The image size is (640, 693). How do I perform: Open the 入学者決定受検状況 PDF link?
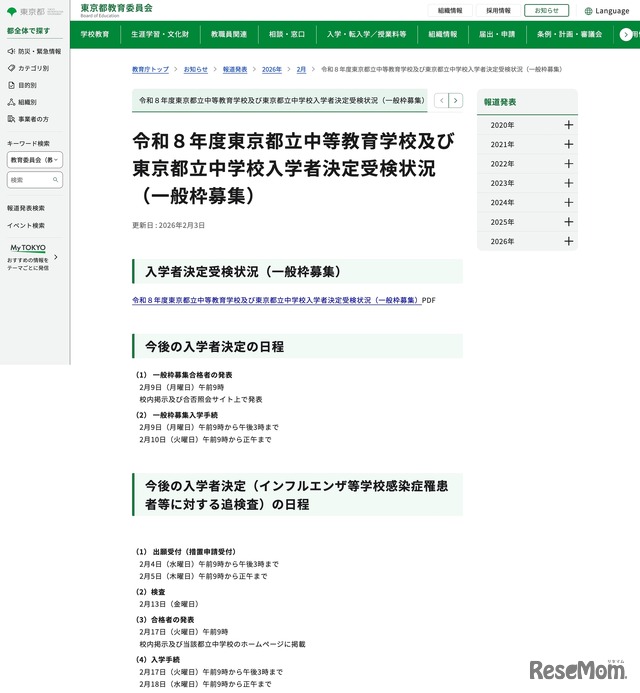277,300
